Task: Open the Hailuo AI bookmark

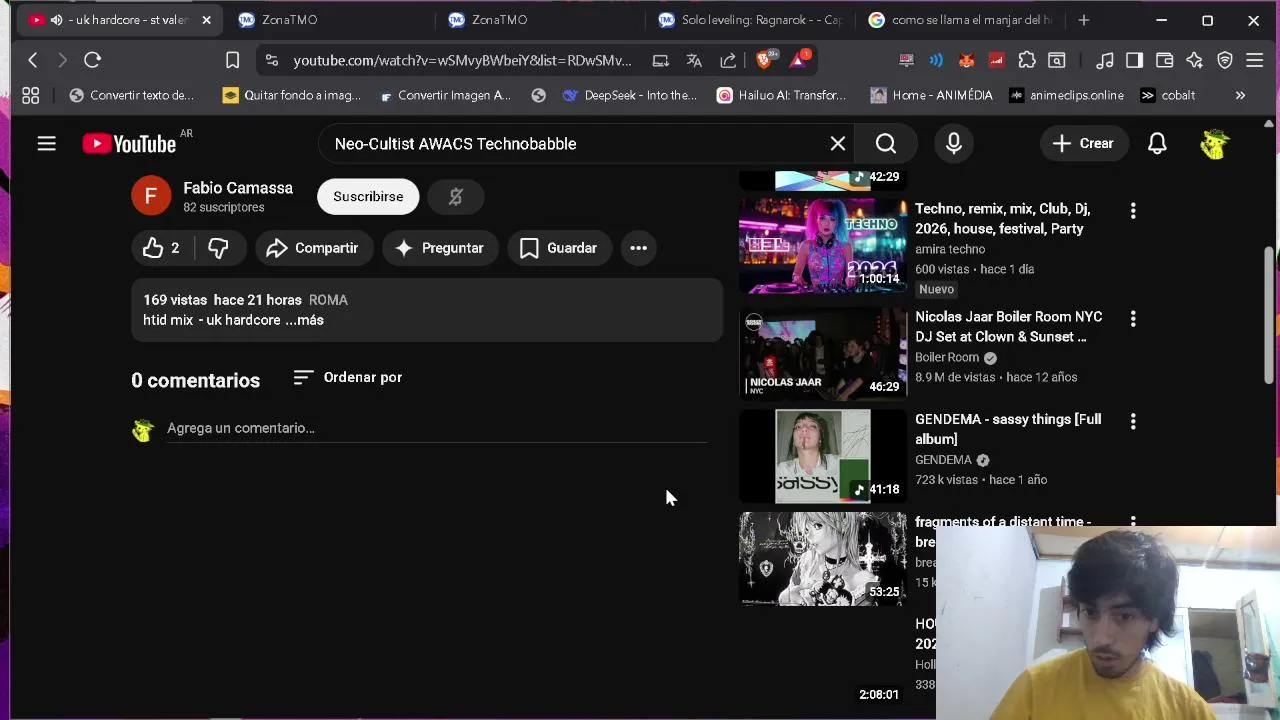Action: click(x=781, y=95)
